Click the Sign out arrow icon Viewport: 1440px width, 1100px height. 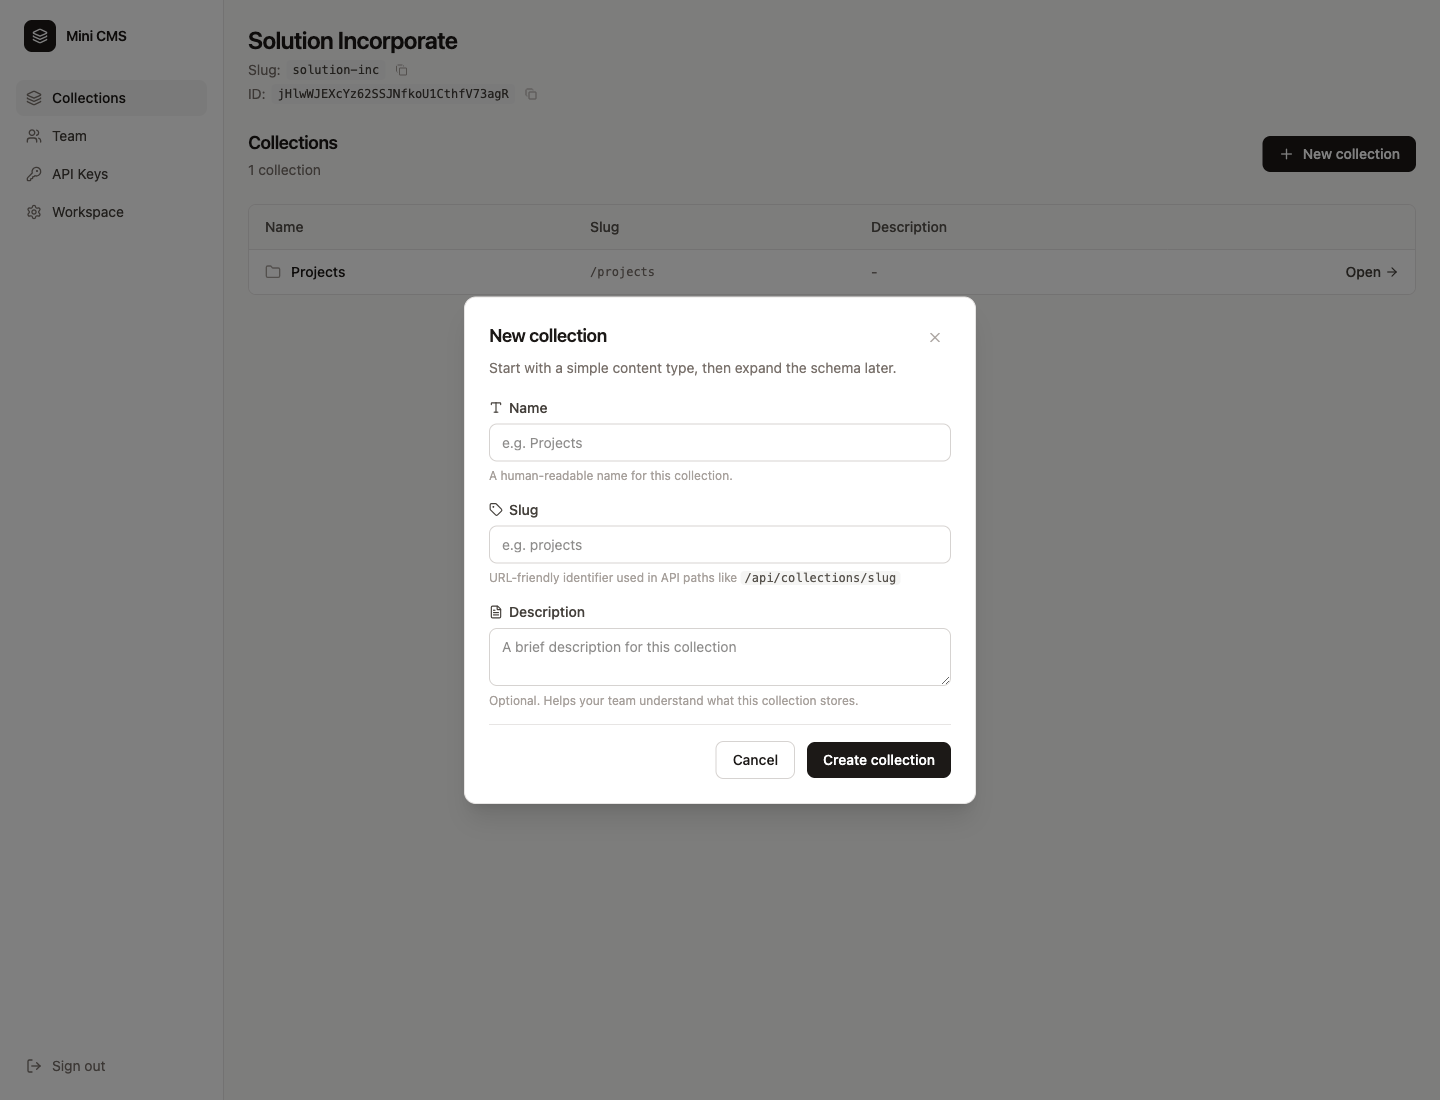pyautogui.click(x=34, y=1066)
